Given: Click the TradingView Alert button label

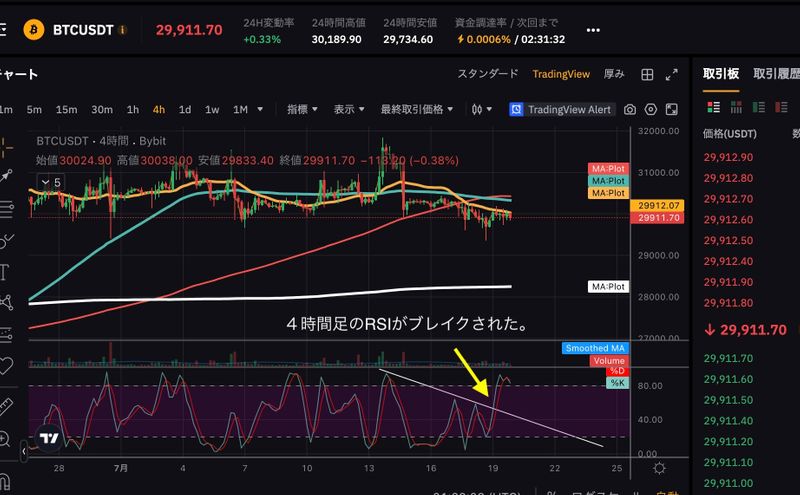Looking at the screenshot, I should coord(569,109).
